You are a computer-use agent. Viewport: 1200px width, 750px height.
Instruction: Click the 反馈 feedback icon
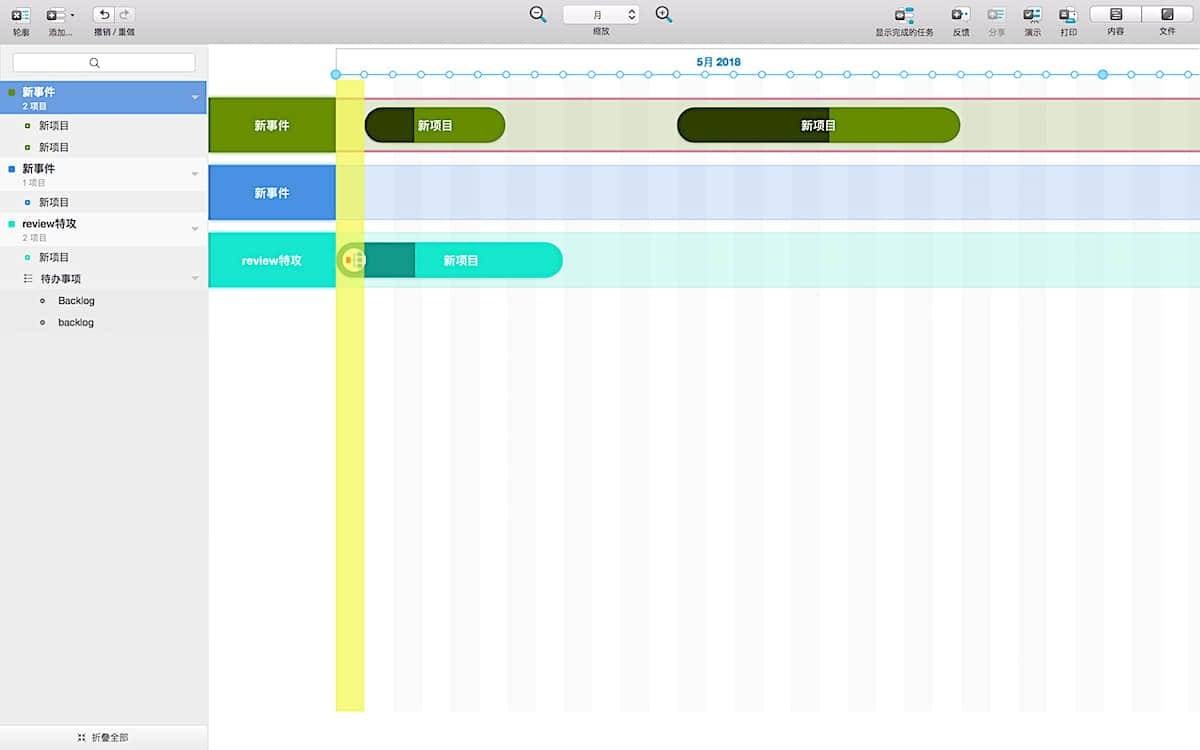[x=960, y=15]
